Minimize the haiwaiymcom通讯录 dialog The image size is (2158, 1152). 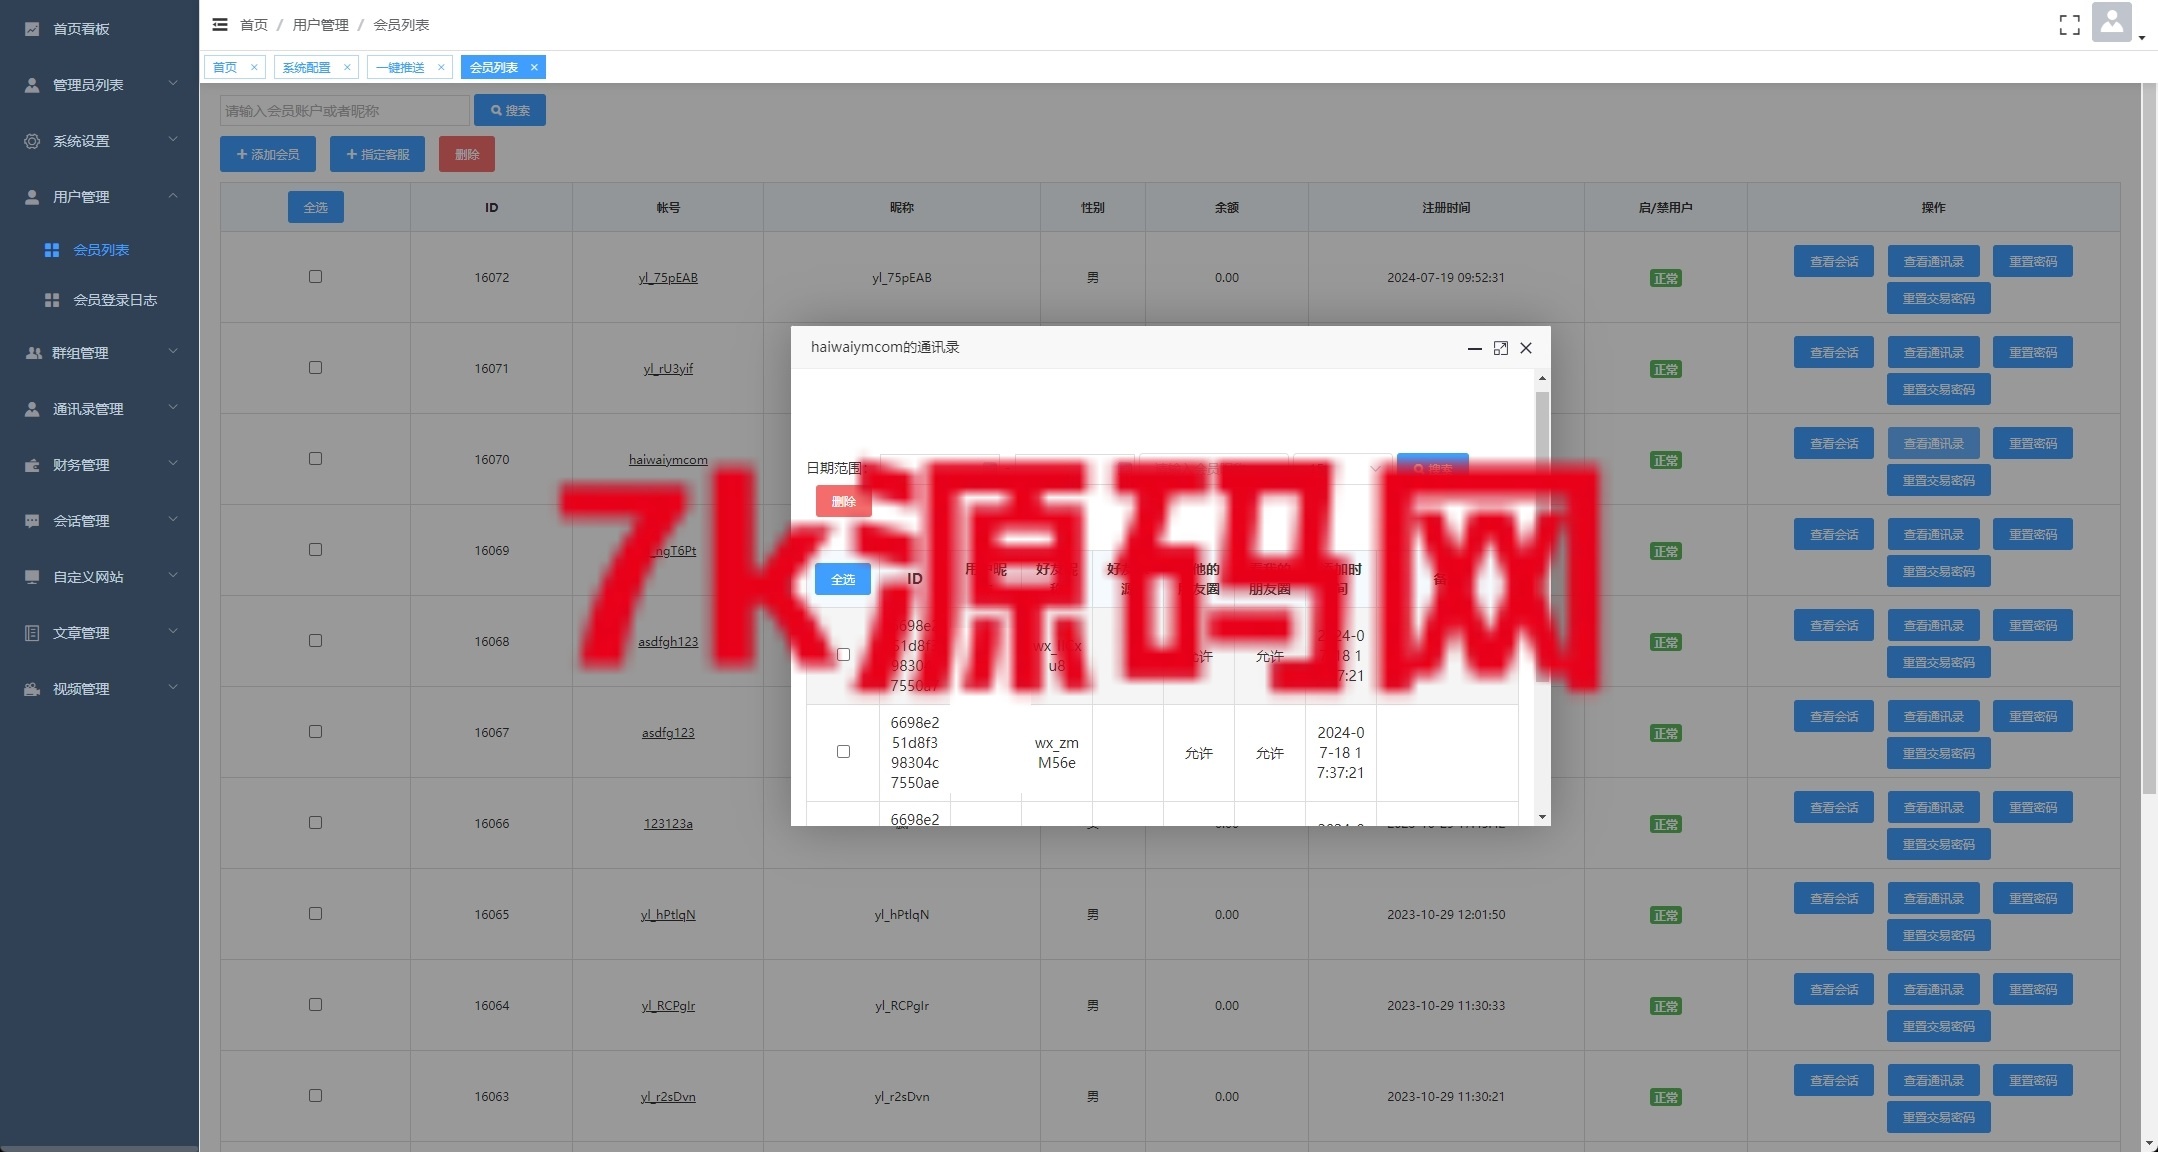(1474, 348)
